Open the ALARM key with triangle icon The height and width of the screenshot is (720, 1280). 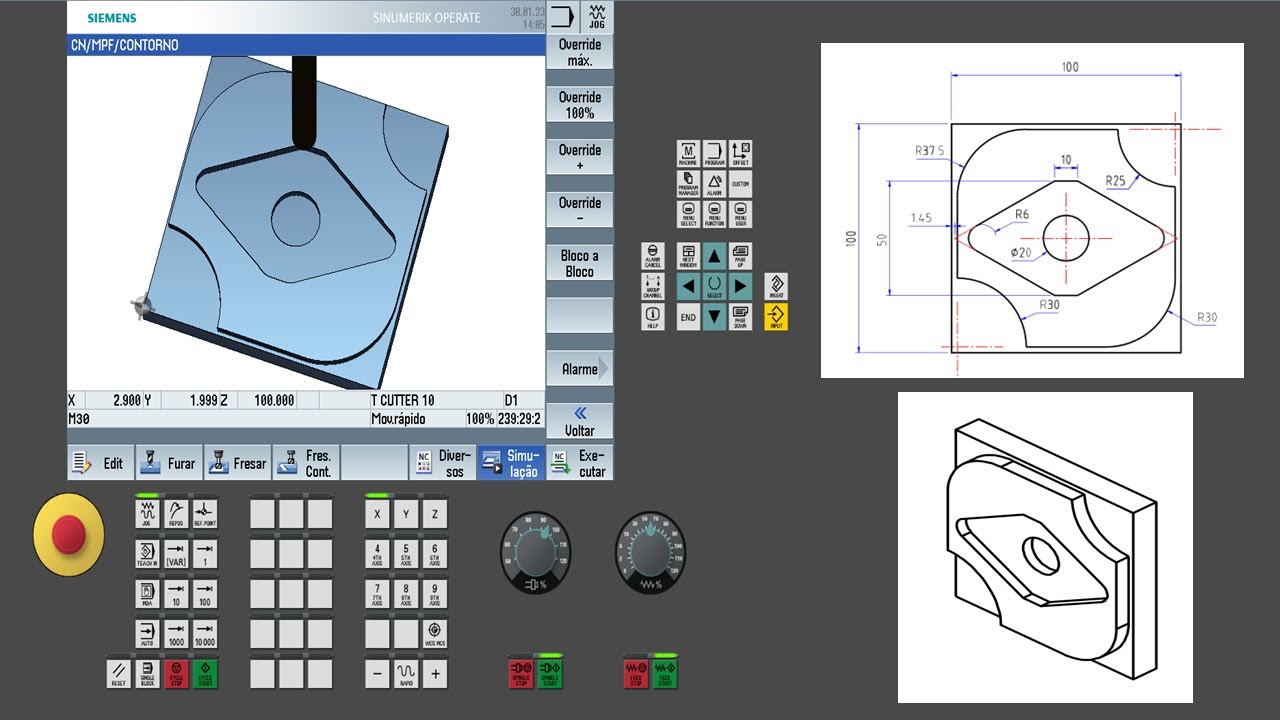[714, 184]
